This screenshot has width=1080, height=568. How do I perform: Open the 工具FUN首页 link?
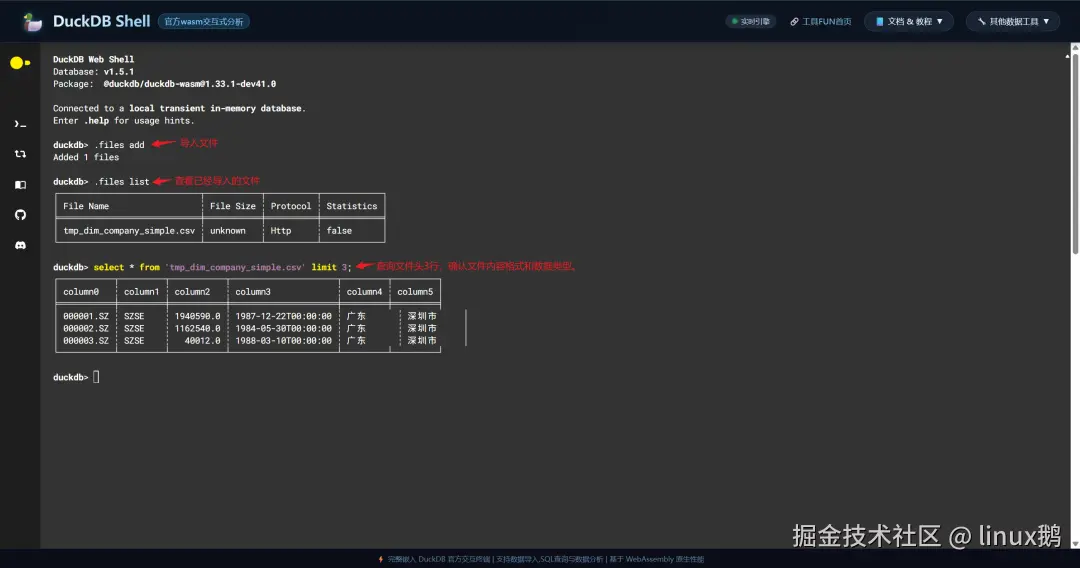pos(820,22)
